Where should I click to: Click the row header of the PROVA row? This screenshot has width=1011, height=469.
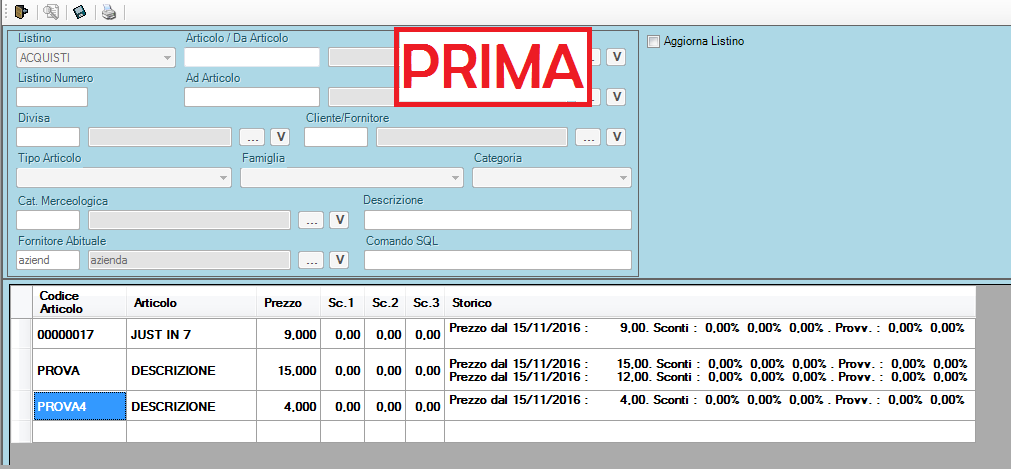click(x=22, y=370)
